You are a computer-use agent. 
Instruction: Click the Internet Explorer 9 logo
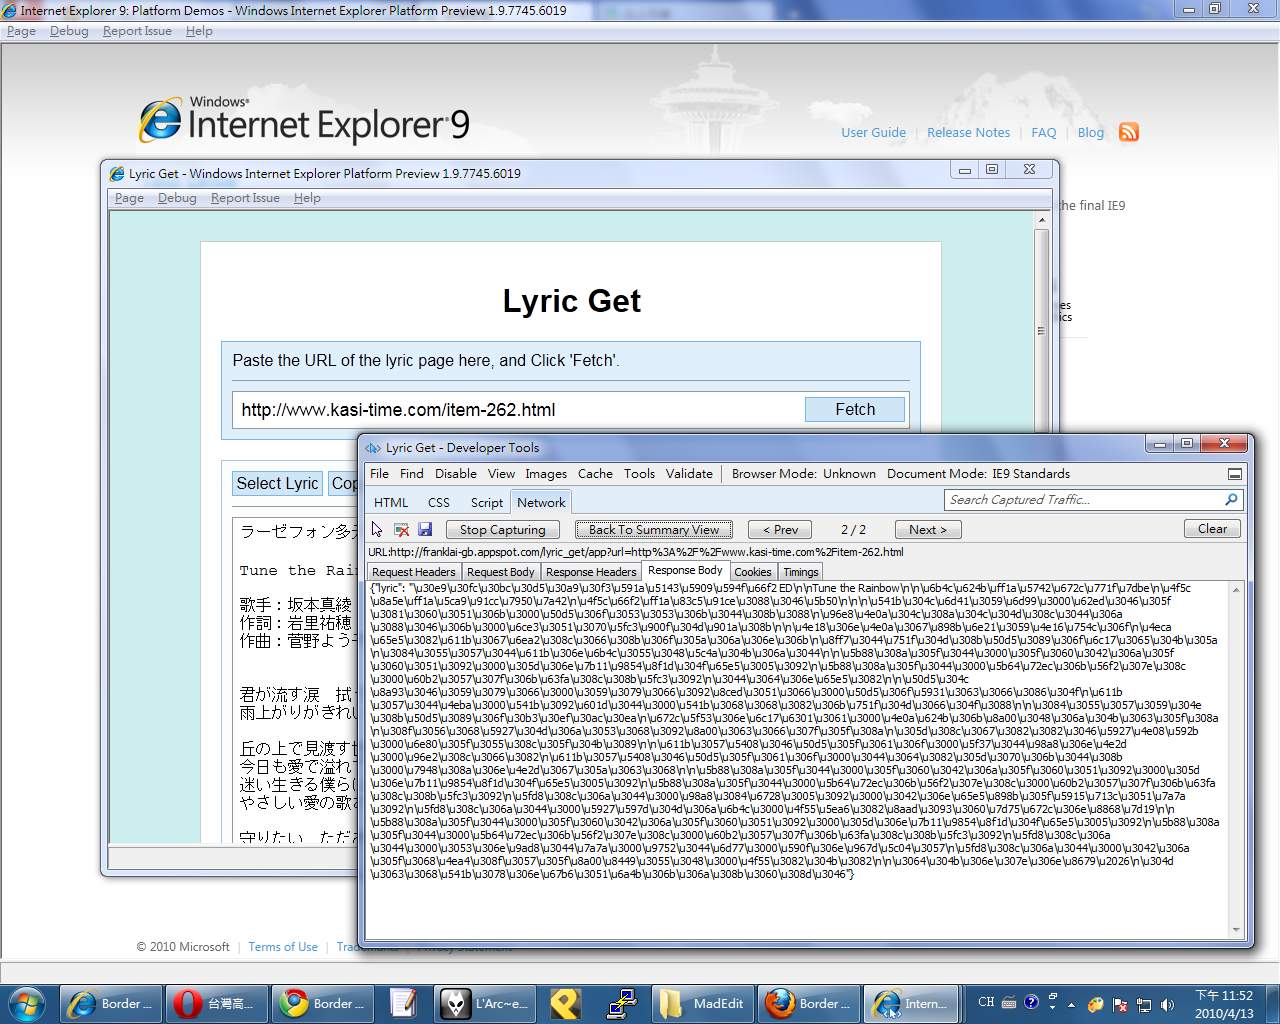(304, 122)
